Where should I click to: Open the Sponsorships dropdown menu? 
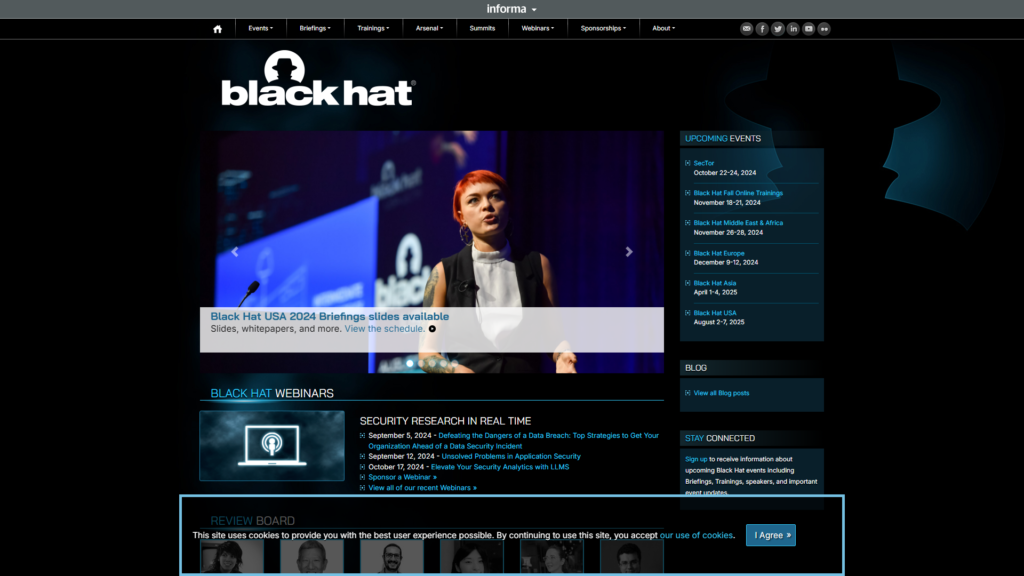click(x=603, y=28)
